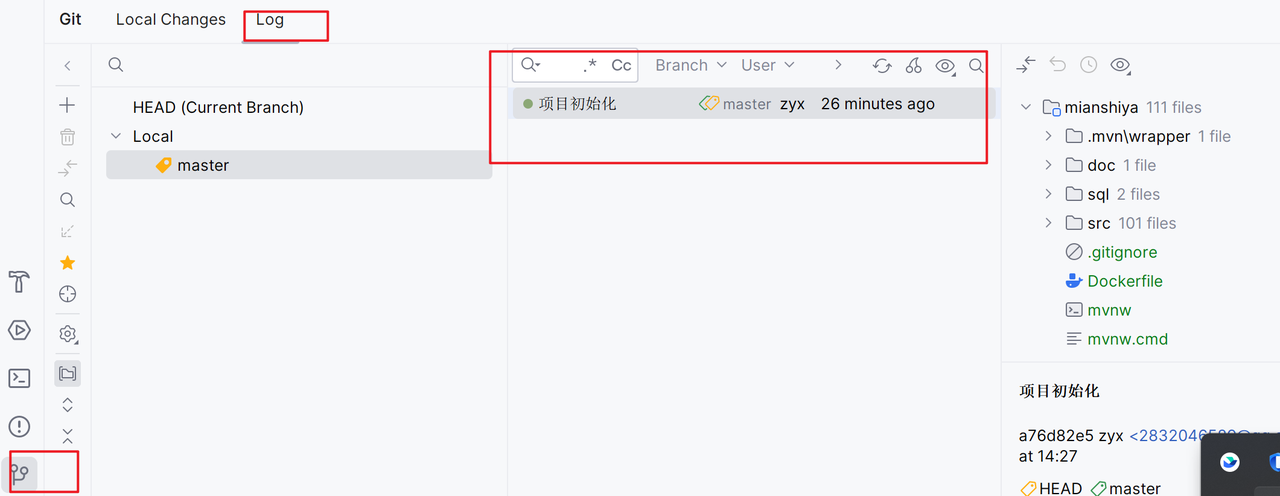
Task: Switch to the Log tab
Action: point(270,19)
